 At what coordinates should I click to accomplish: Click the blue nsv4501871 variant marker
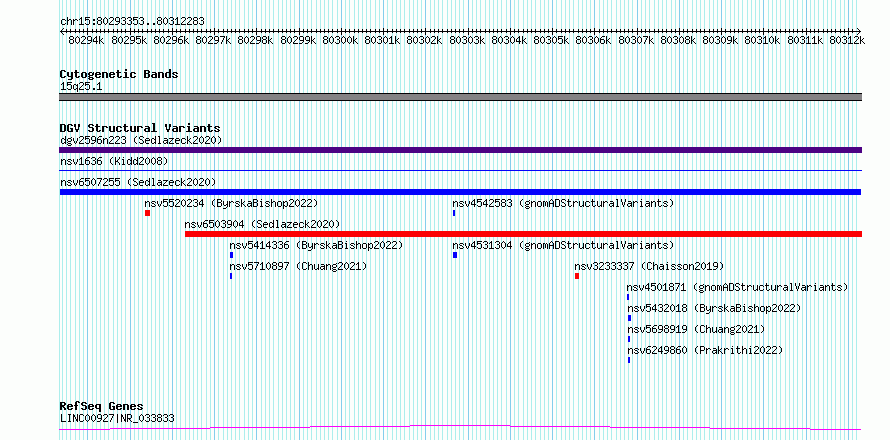[x=628, y=297]
